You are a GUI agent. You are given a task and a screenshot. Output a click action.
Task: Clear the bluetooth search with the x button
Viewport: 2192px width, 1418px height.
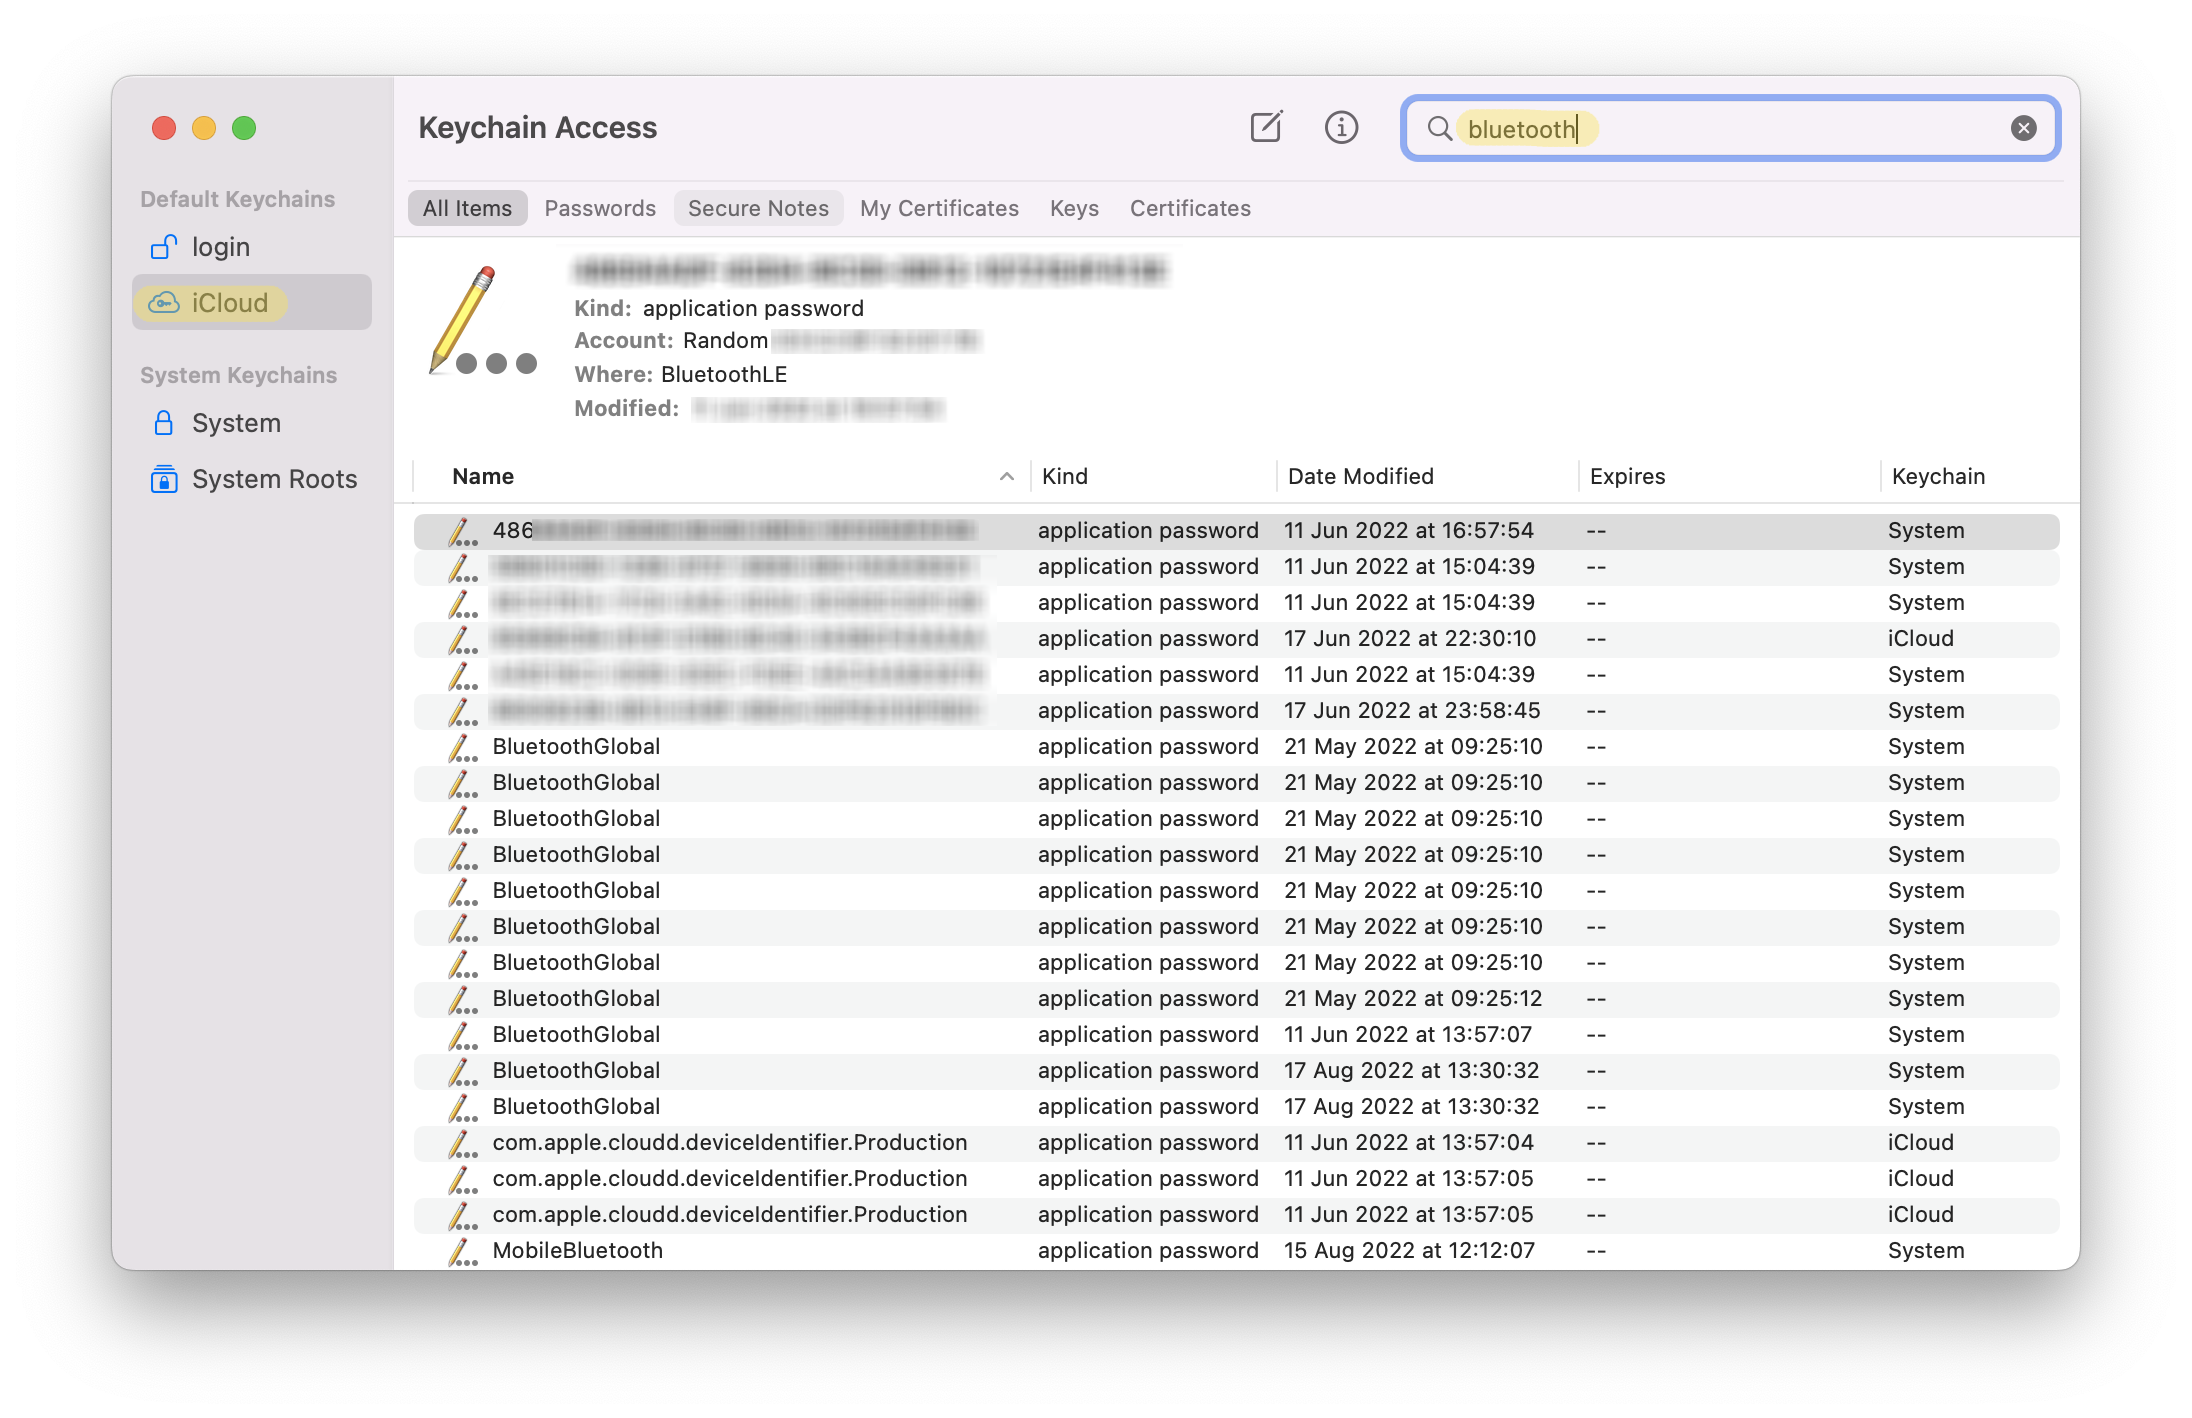(2023, 127)
